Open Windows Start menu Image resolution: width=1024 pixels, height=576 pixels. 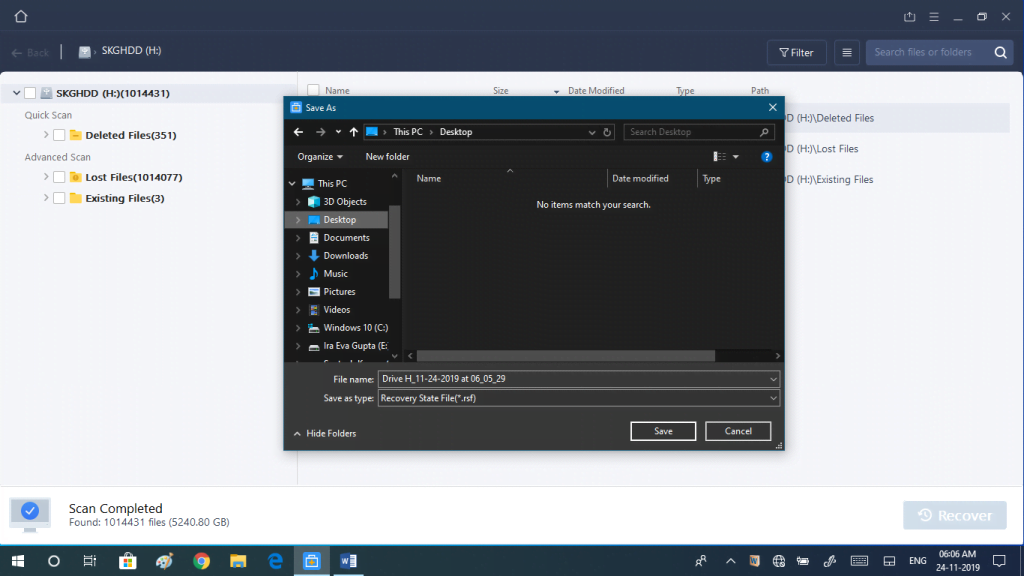[x=18, y=561]
